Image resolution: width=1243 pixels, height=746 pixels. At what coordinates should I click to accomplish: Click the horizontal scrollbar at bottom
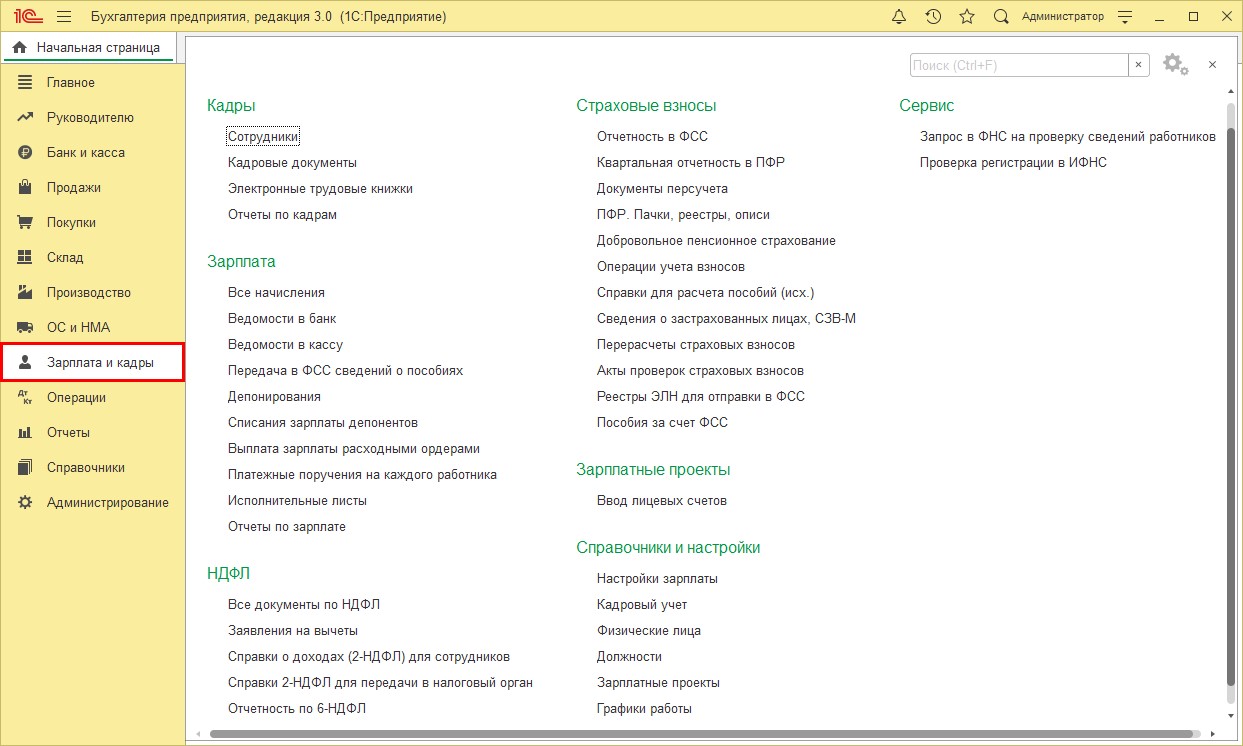coord(700,734)
